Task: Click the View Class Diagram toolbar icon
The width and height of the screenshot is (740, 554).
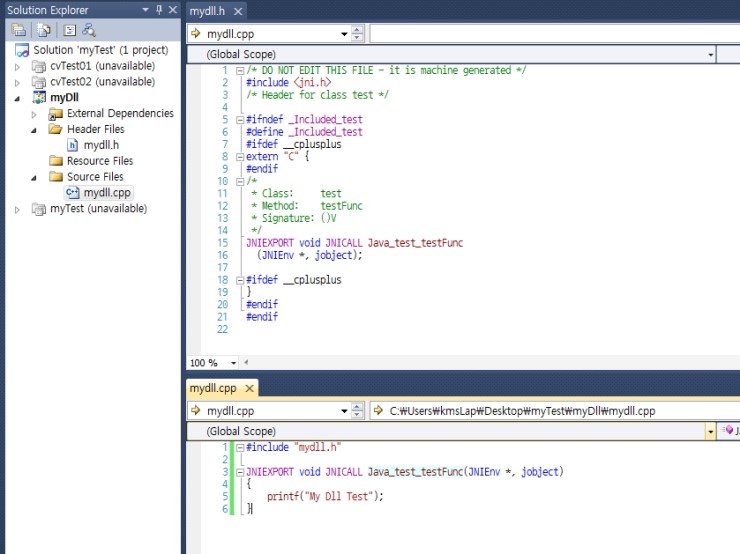Action: tap(89, 30)
